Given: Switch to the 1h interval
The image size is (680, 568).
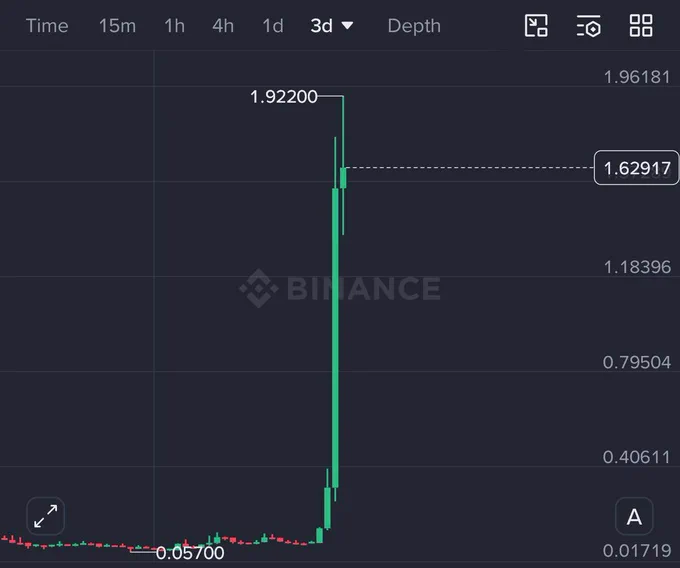Looking at the screenshot, I should 175,26.
